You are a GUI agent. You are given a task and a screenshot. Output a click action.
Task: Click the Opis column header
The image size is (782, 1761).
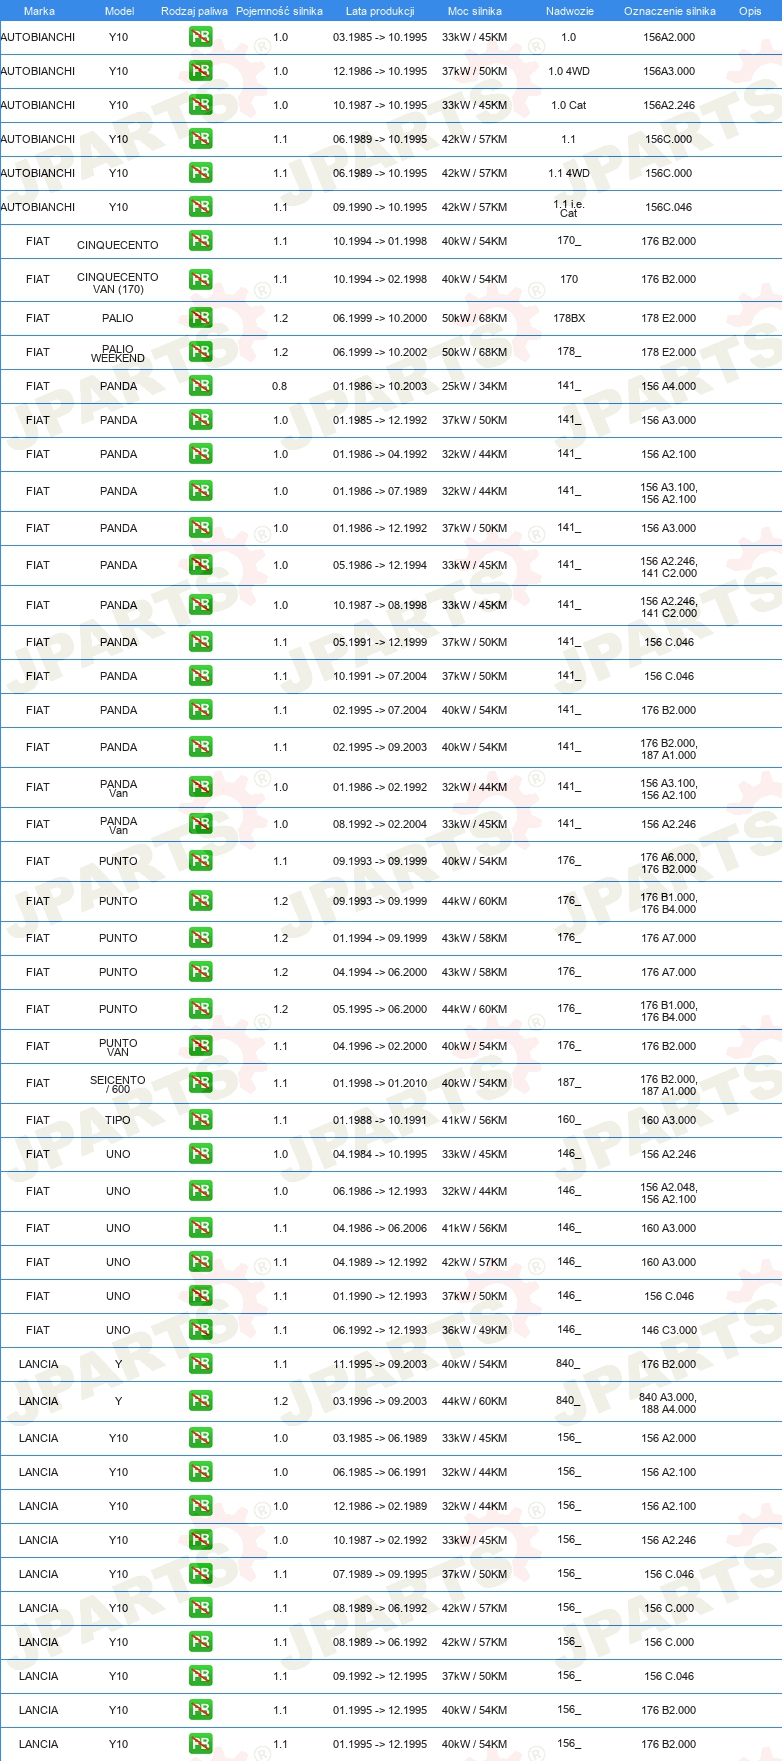(750, 11)
